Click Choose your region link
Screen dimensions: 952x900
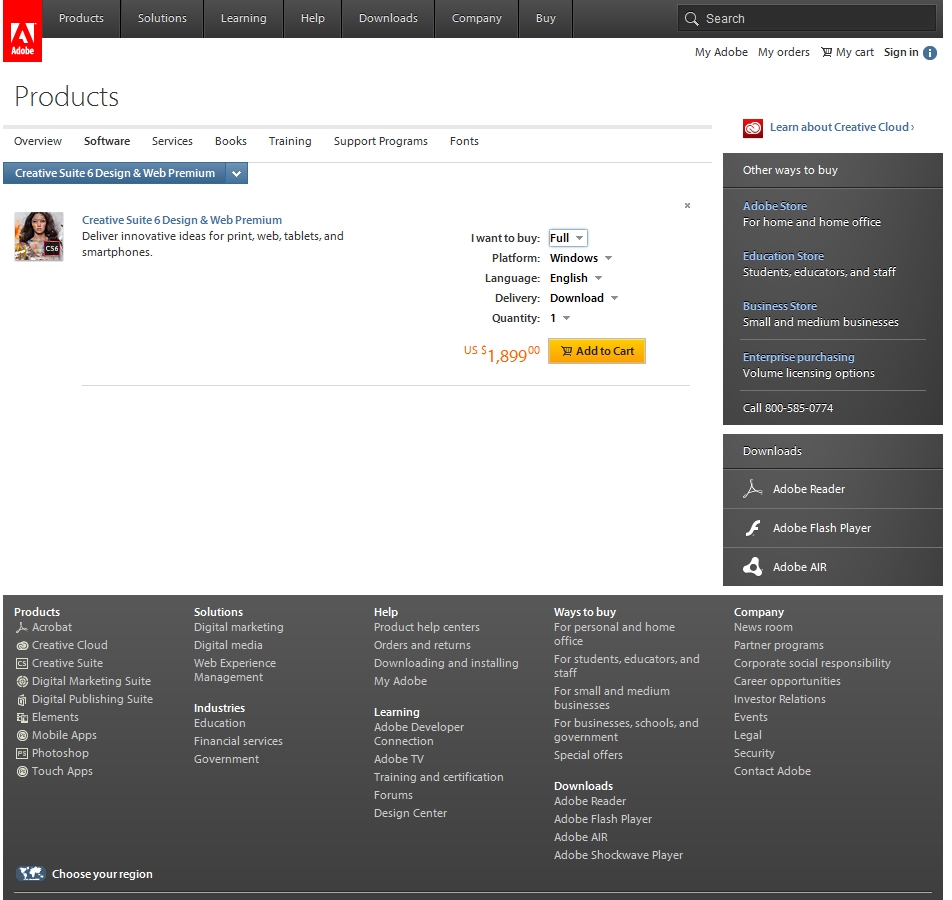(102, 874)
